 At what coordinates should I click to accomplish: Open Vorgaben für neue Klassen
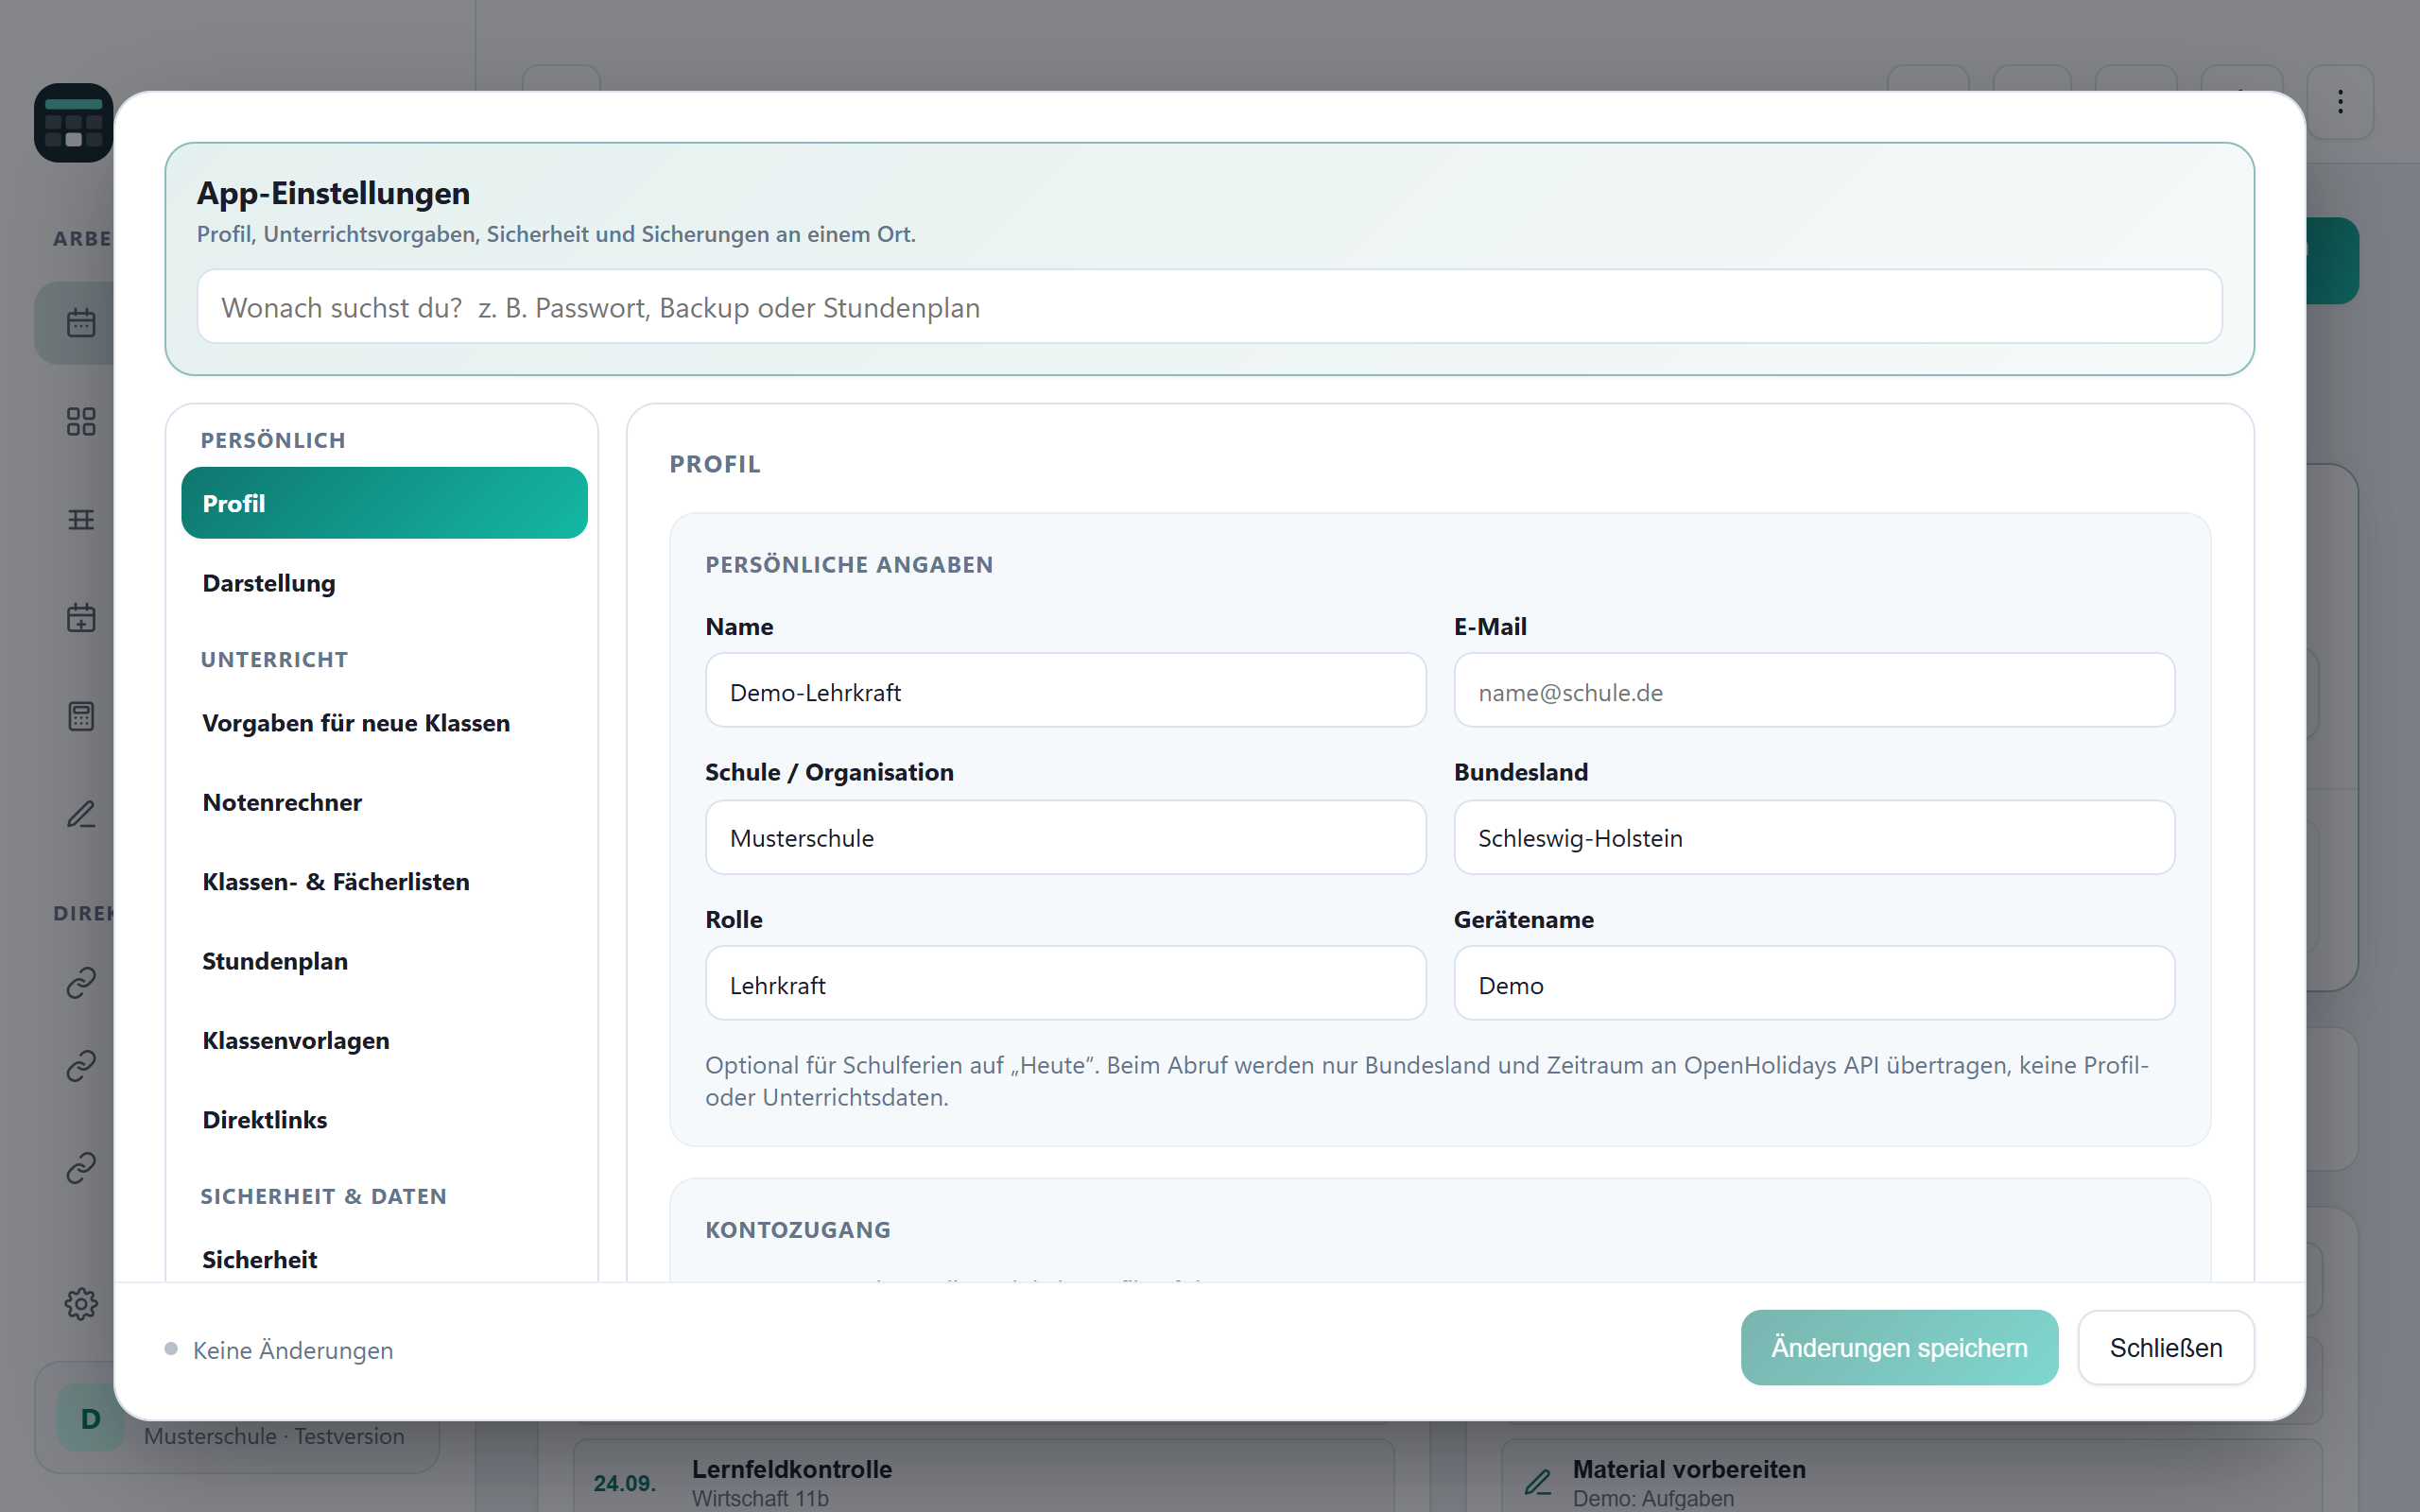click(x=384, y=723)
